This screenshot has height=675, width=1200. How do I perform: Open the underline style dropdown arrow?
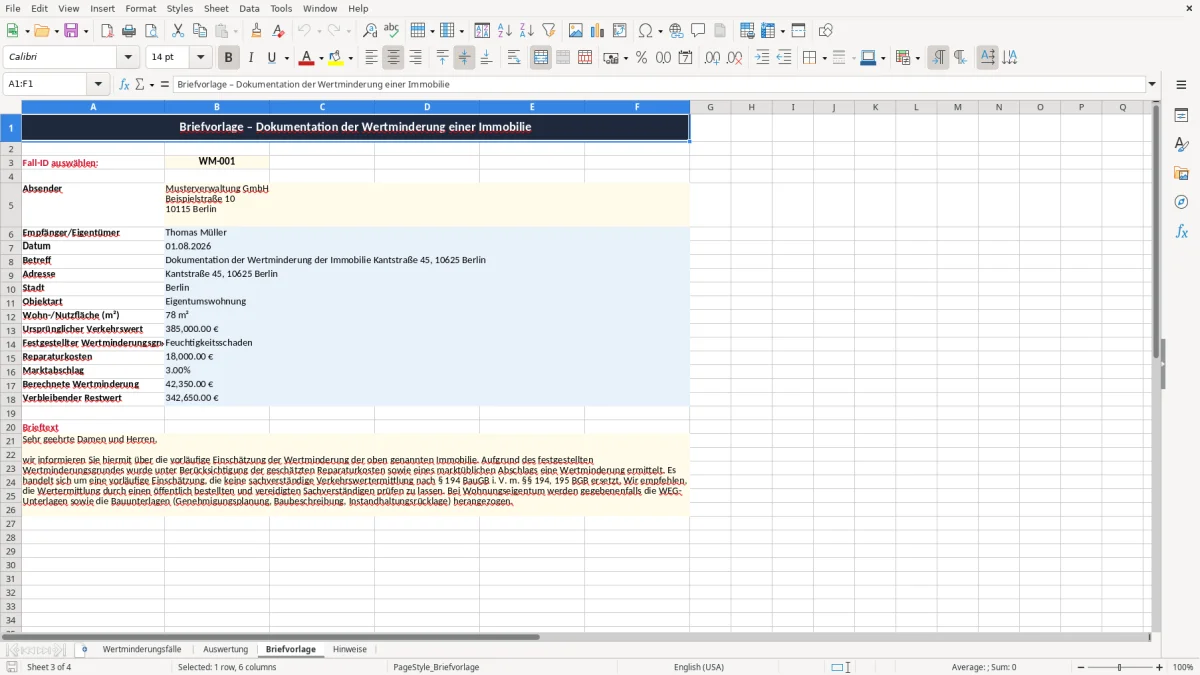click(x=285, y=58)
